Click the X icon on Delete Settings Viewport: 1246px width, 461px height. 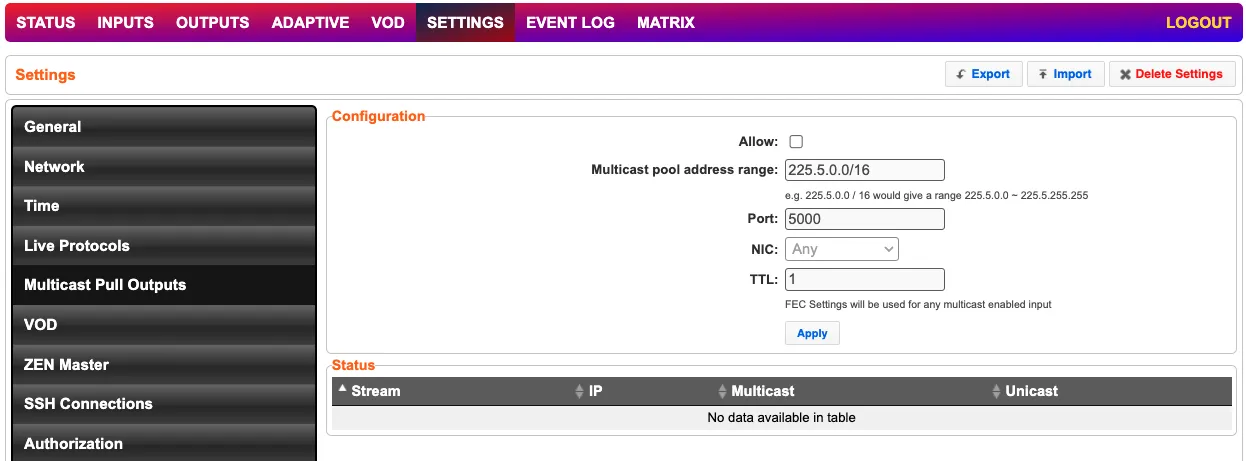pyautogui.click(x=1126, y=74)
